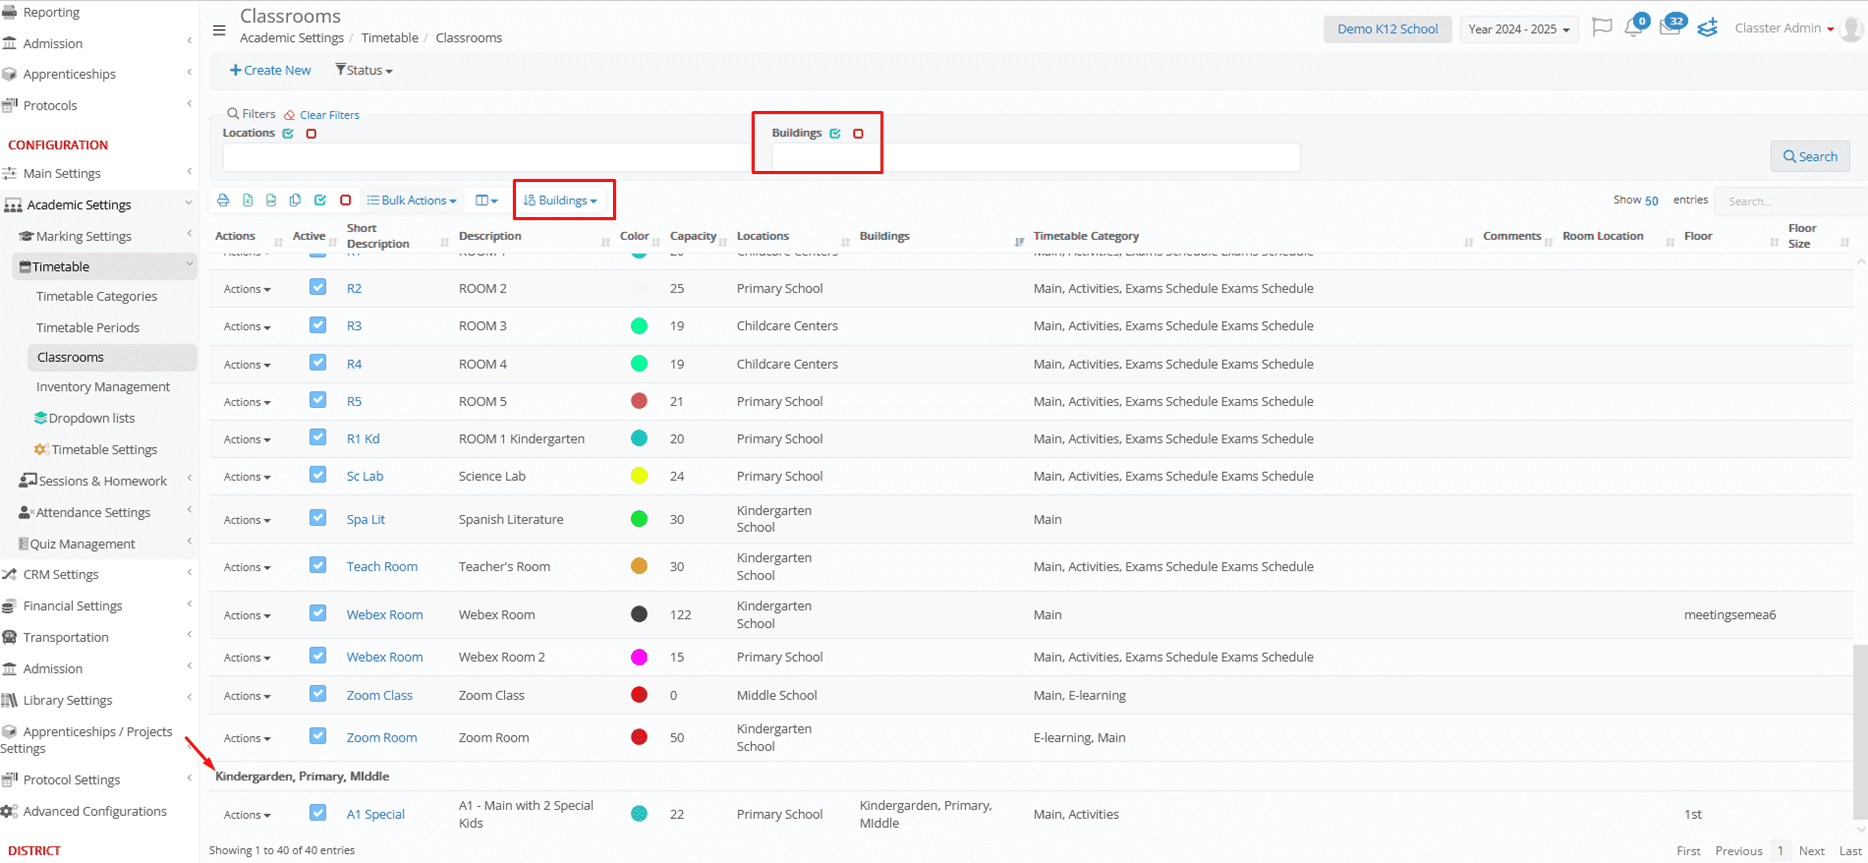Copy table data with the copy icon
Viewport: 1868px width, 863px height.
(x=295, y=200)
